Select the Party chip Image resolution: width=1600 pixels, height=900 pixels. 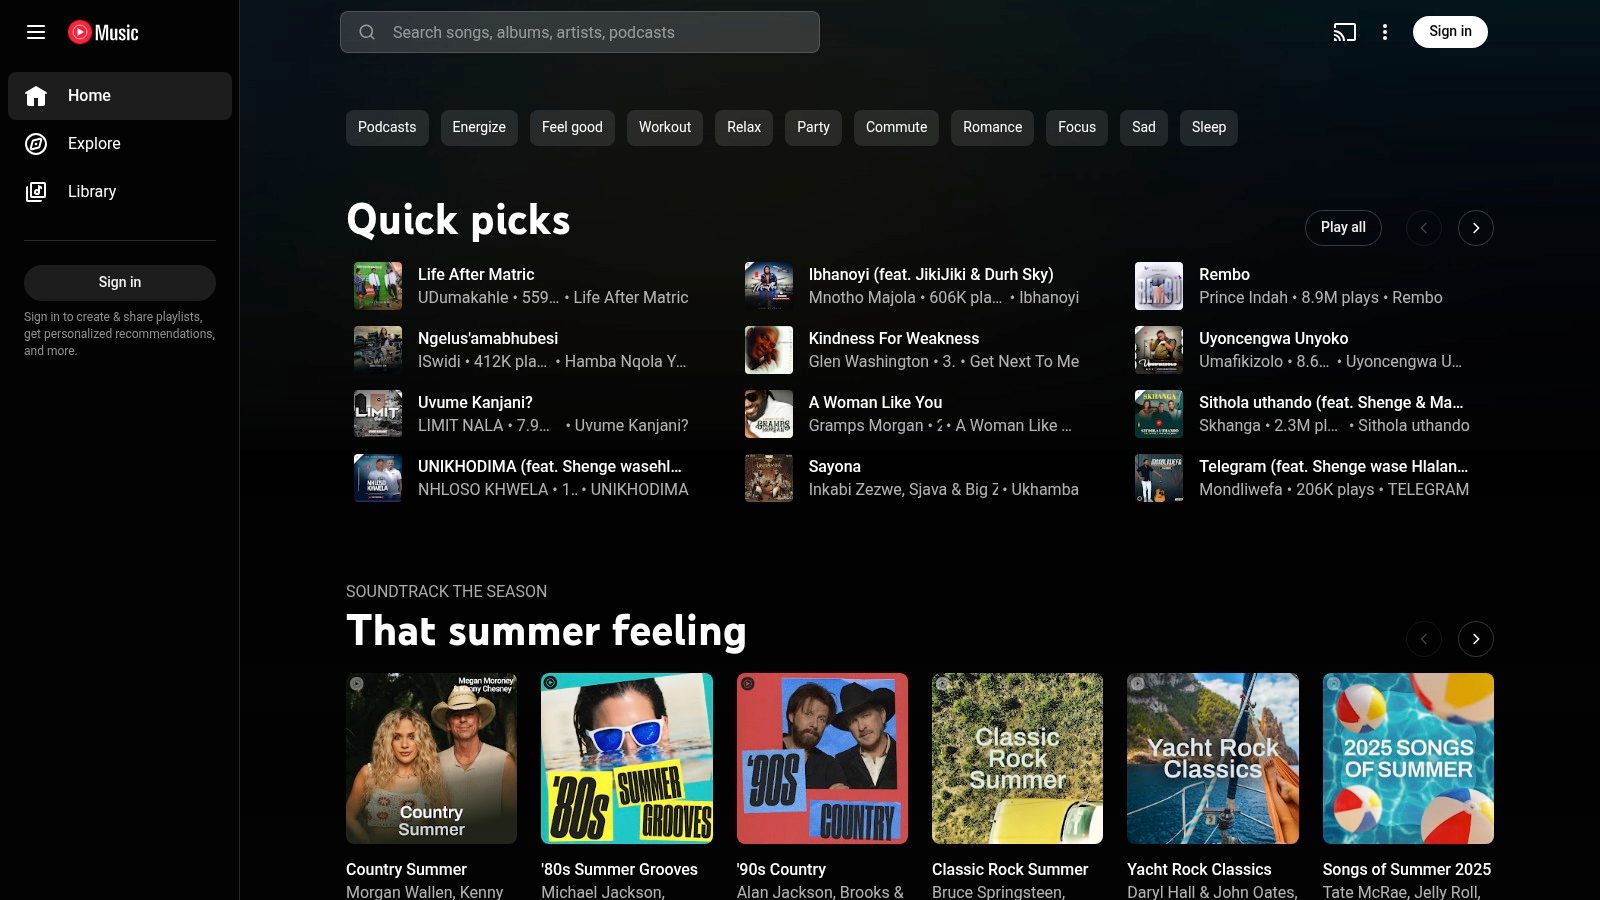tap(813, 127)
